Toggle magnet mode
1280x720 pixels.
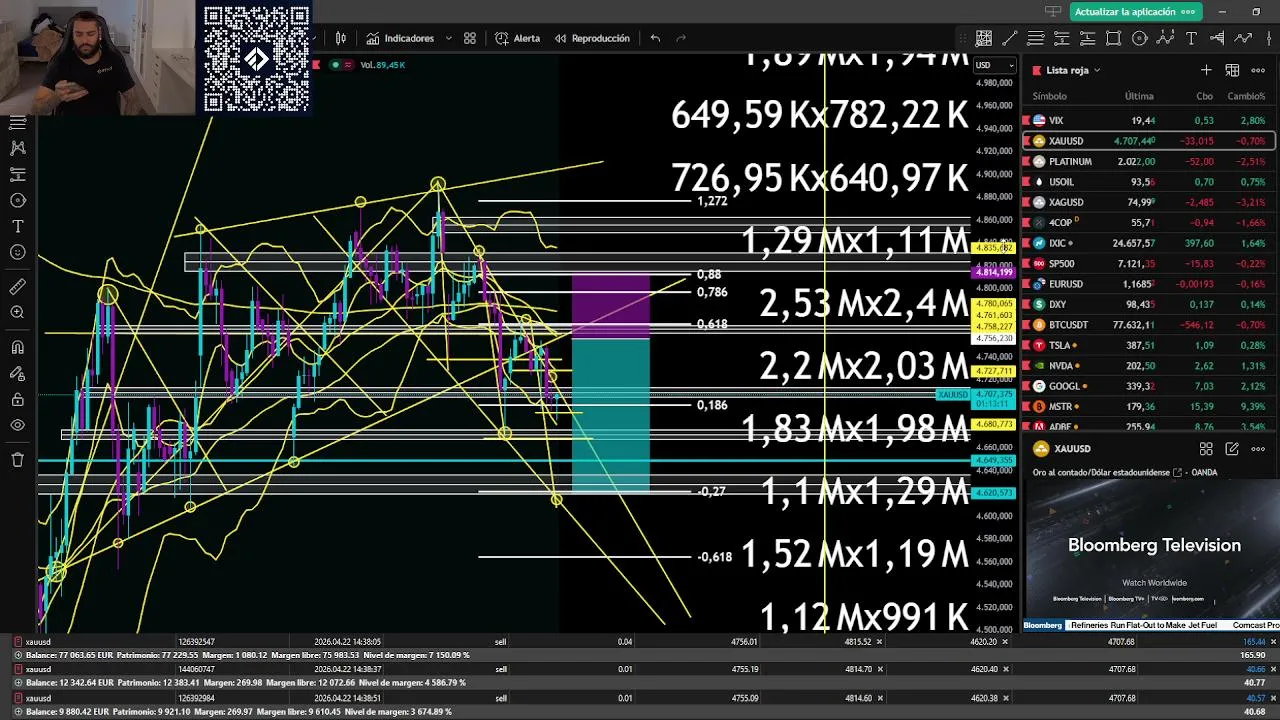click(17, 348)
